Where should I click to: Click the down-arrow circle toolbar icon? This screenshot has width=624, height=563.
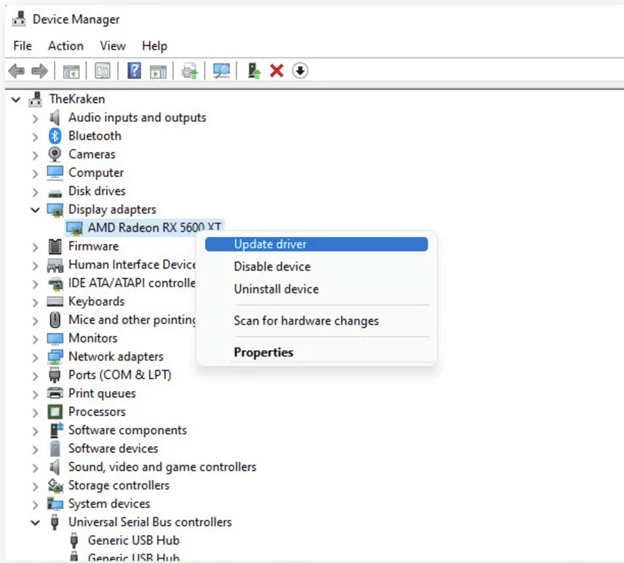pyautogui.click(x=300, y=71)
